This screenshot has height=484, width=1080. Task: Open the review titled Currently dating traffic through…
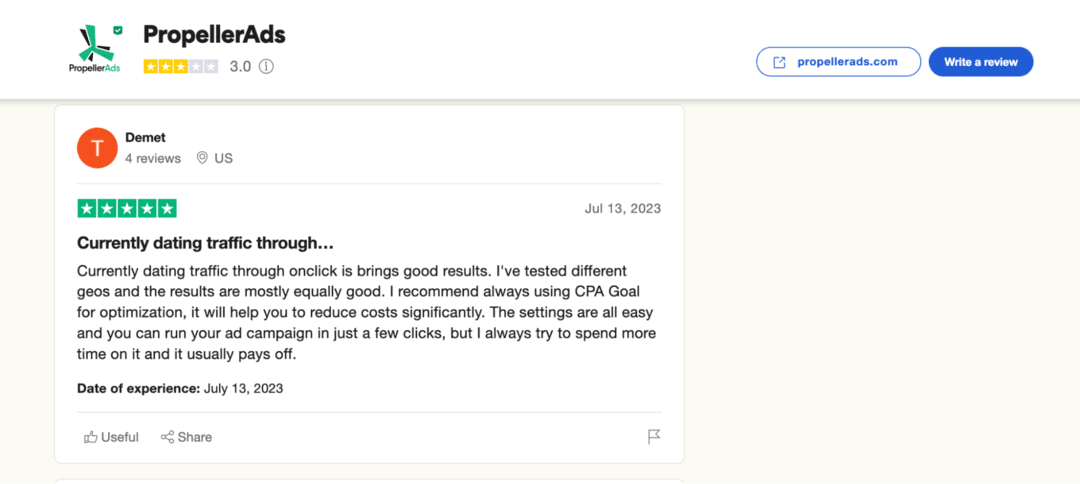[x=205, y=243]
